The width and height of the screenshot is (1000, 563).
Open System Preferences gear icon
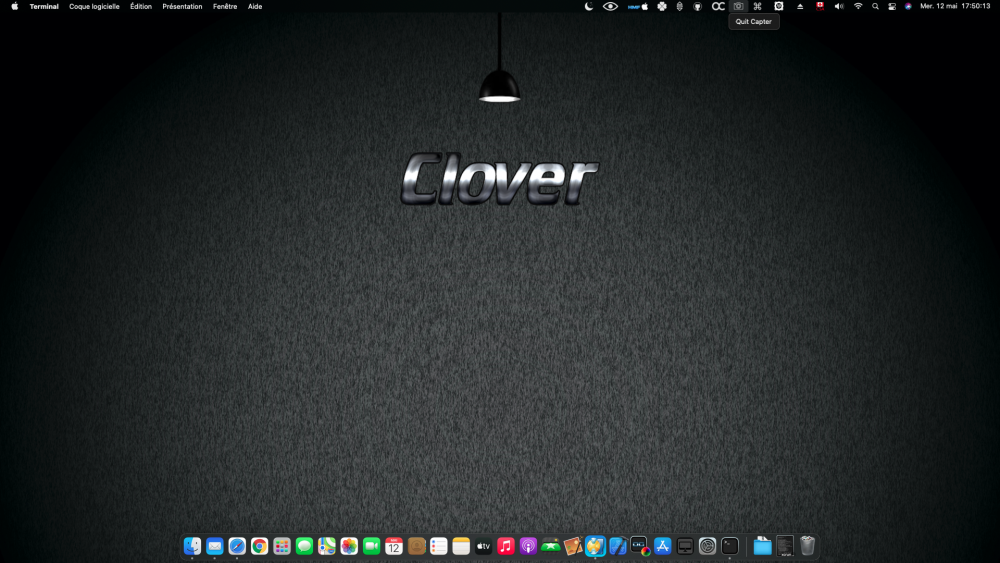[x=707, y=546]
